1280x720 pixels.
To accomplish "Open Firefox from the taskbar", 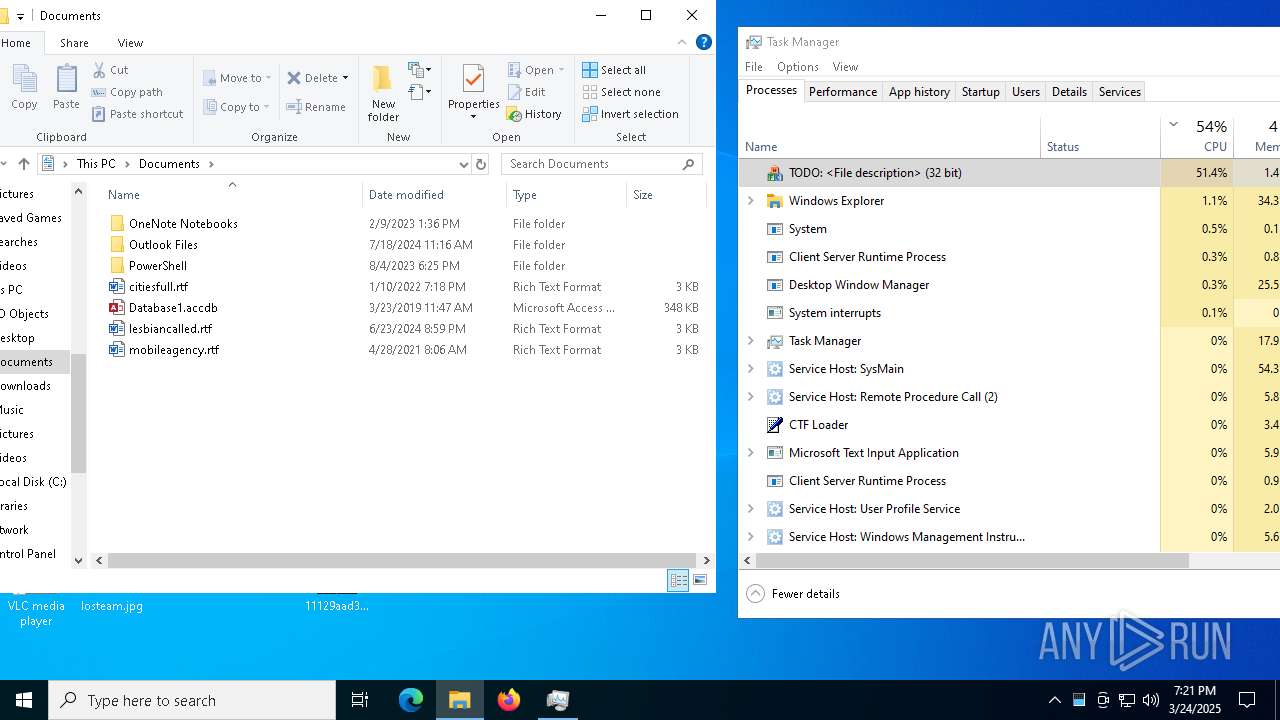I will [509, 700].
